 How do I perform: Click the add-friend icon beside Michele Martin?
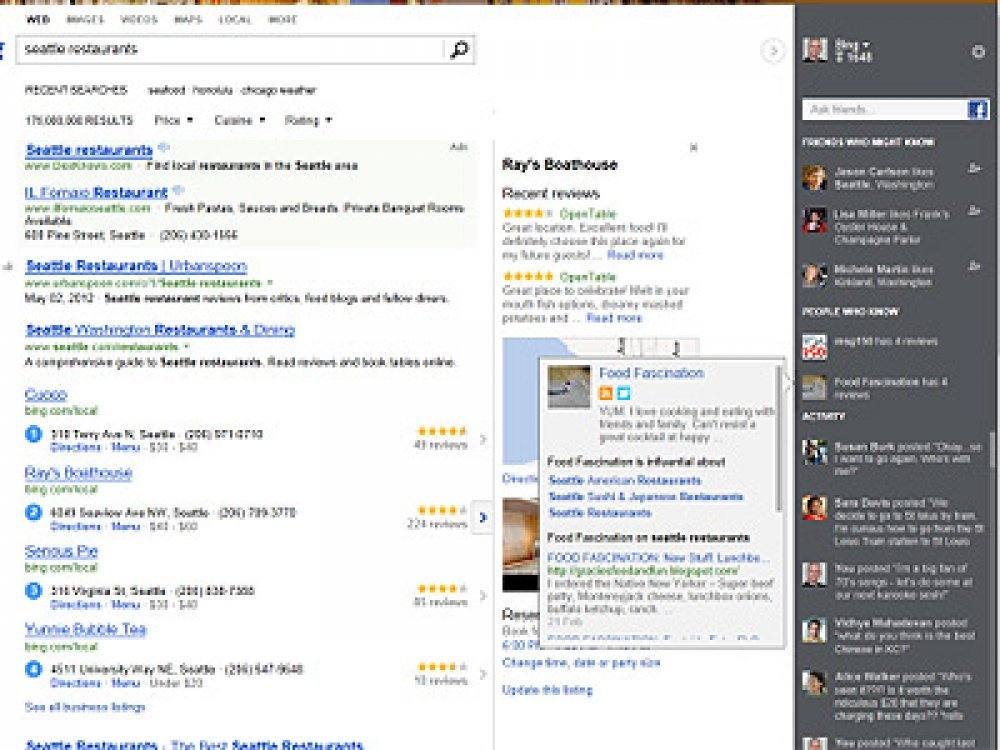tap(973, 265)
